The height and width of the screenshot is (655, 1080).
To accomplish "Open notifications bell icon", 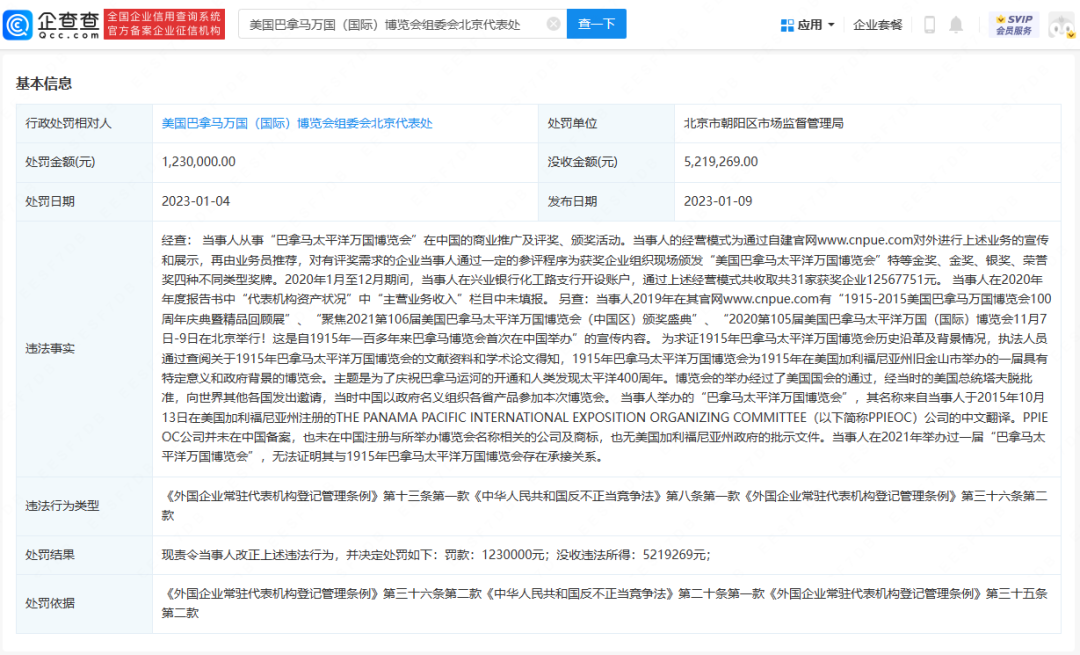I will [956, 25].
